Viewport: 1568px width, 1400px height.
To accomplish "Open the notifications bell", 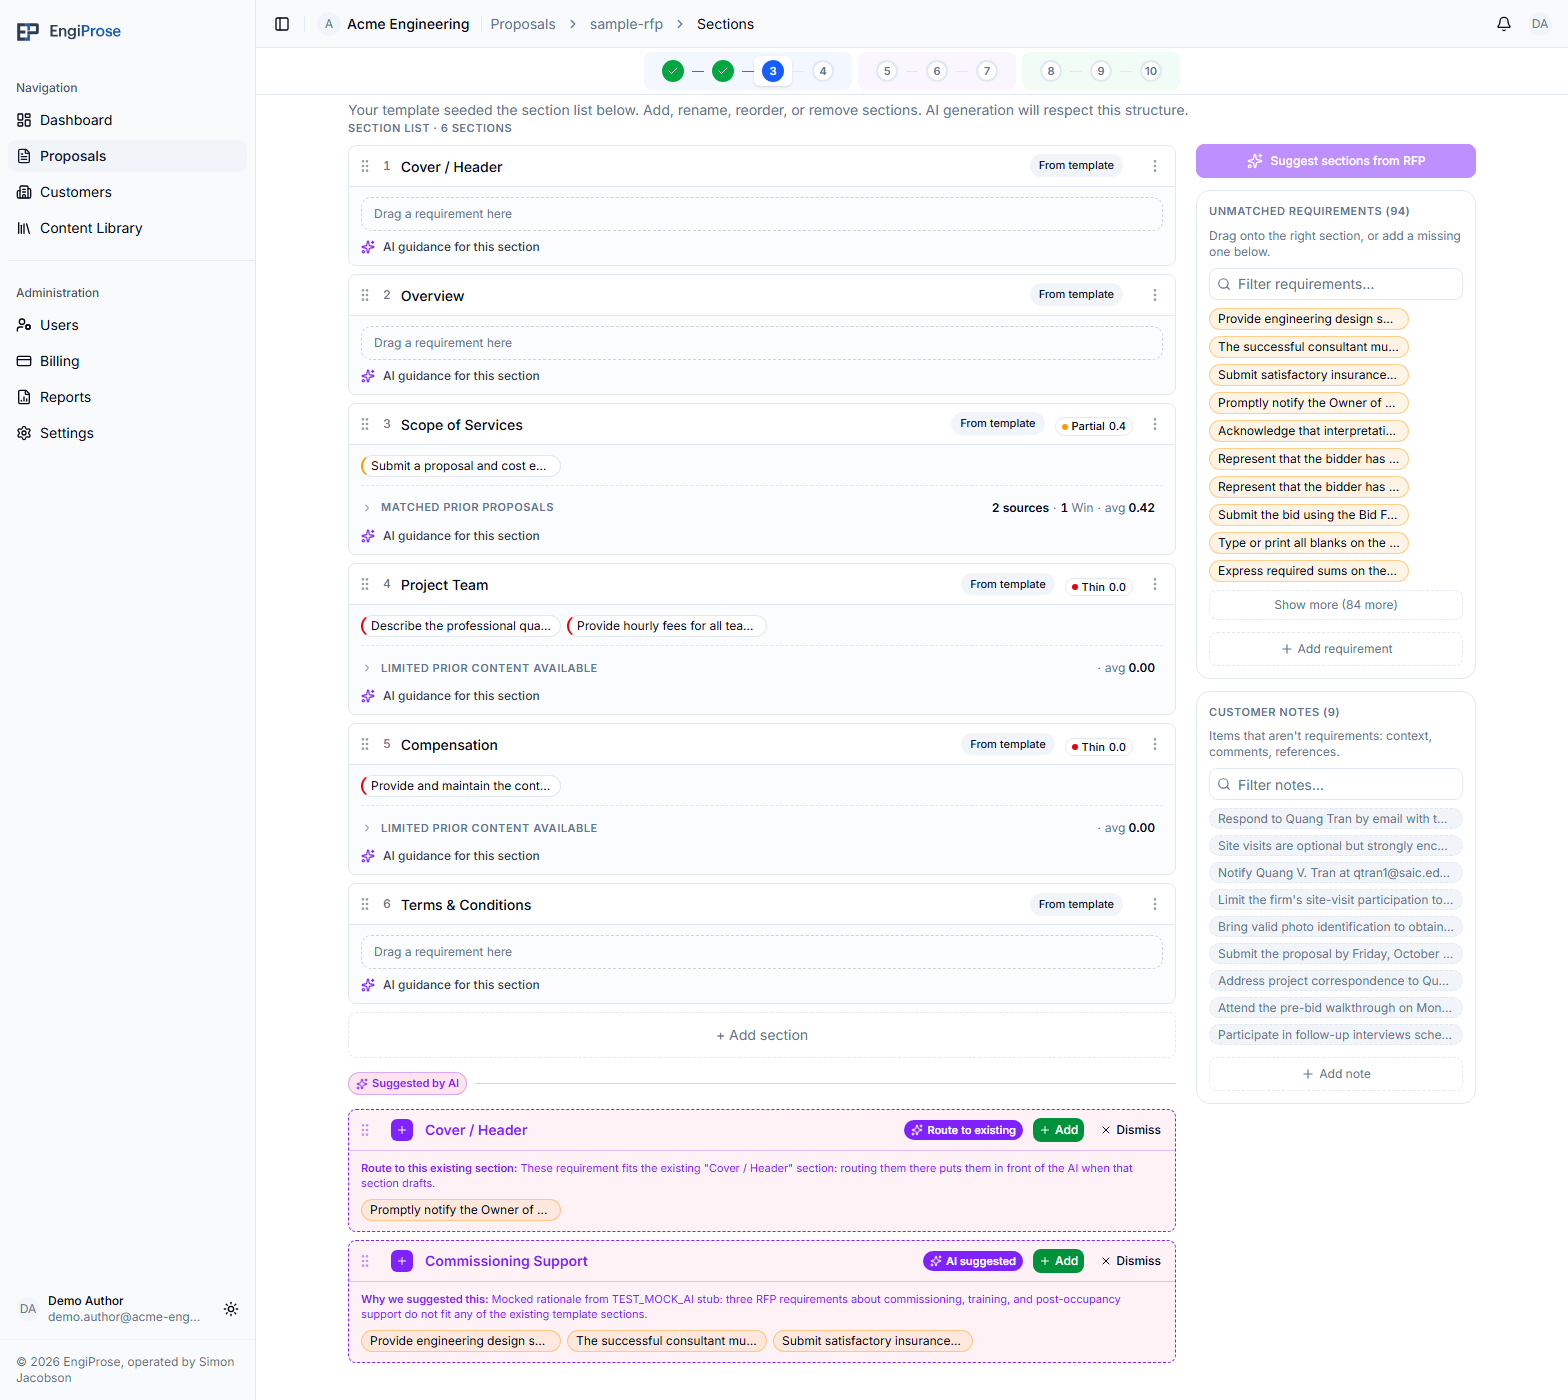I will [x=1503, y=24].
